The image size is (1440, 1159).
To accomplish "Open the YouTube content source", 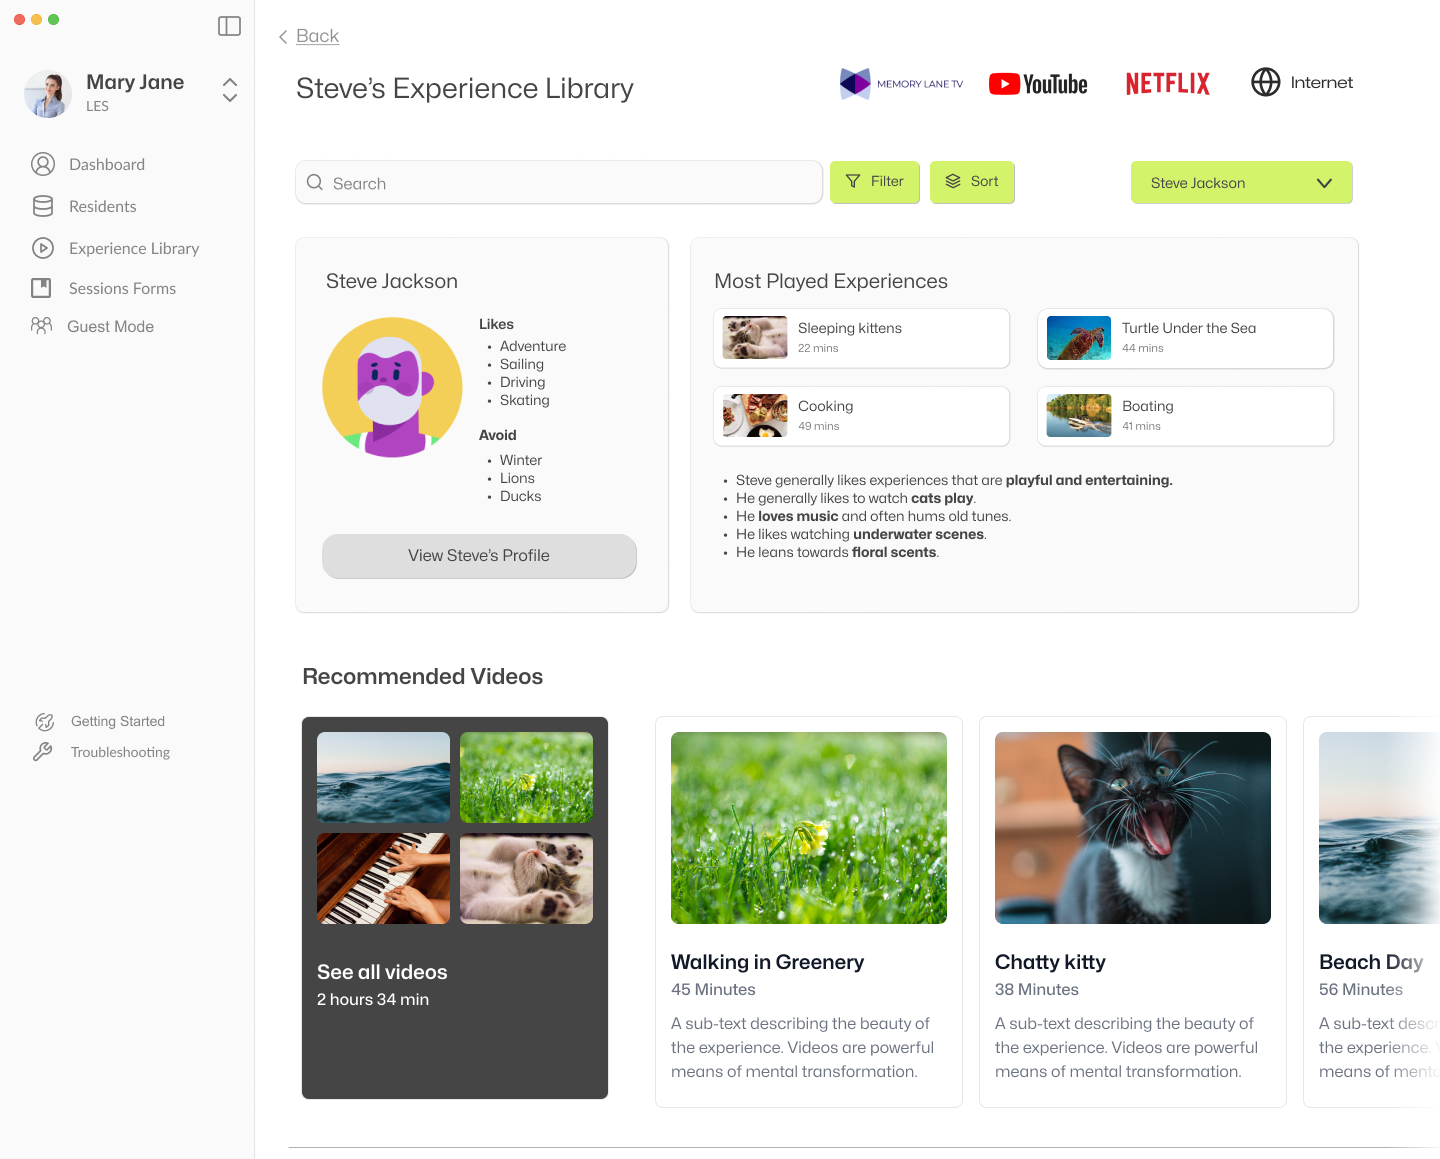I will [1038, 84].
